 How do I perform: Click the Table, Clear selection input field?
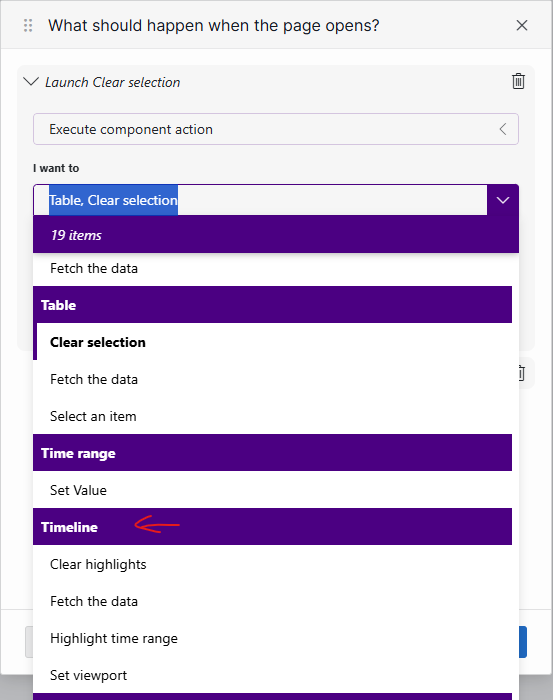click(x=260, y=200)
